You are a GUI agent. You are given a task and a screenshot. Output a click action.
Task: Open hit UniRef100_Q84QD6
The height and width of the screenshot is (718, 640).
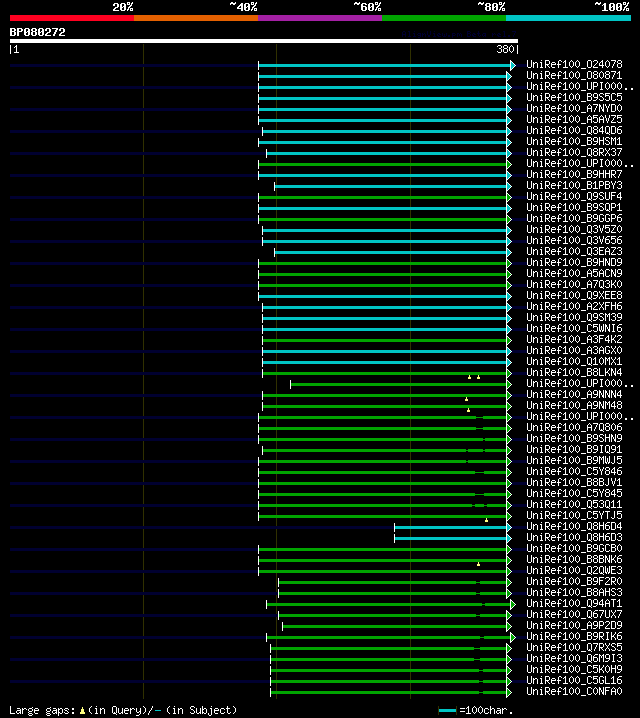[x=574, y=130]
